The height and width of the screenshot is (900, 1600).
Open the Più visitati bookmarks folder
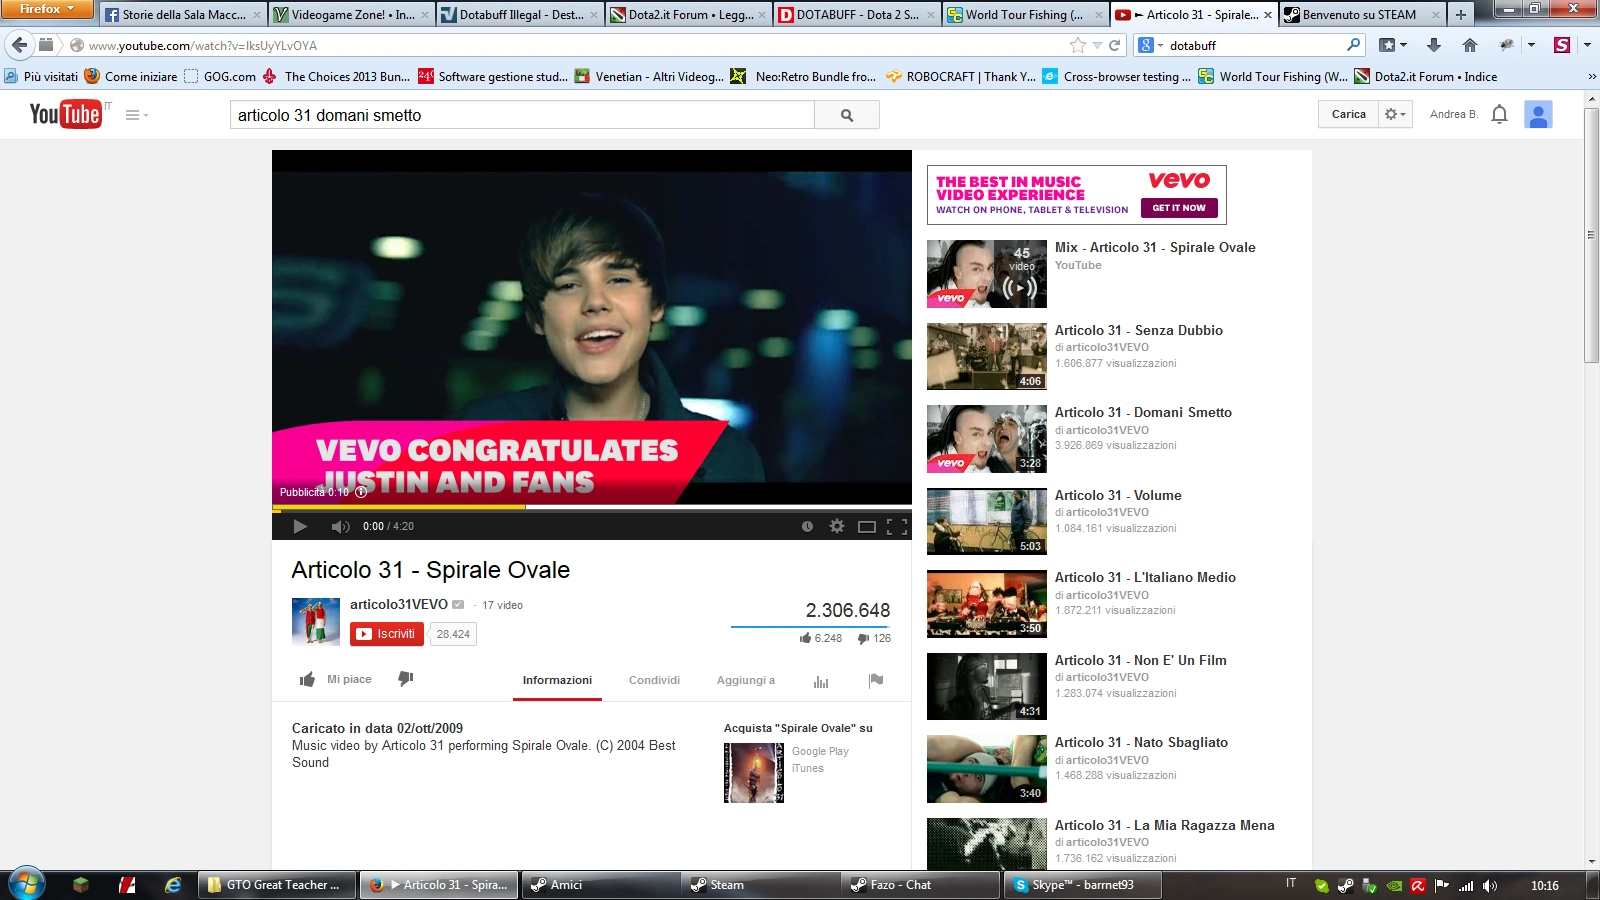pos(41,77)
